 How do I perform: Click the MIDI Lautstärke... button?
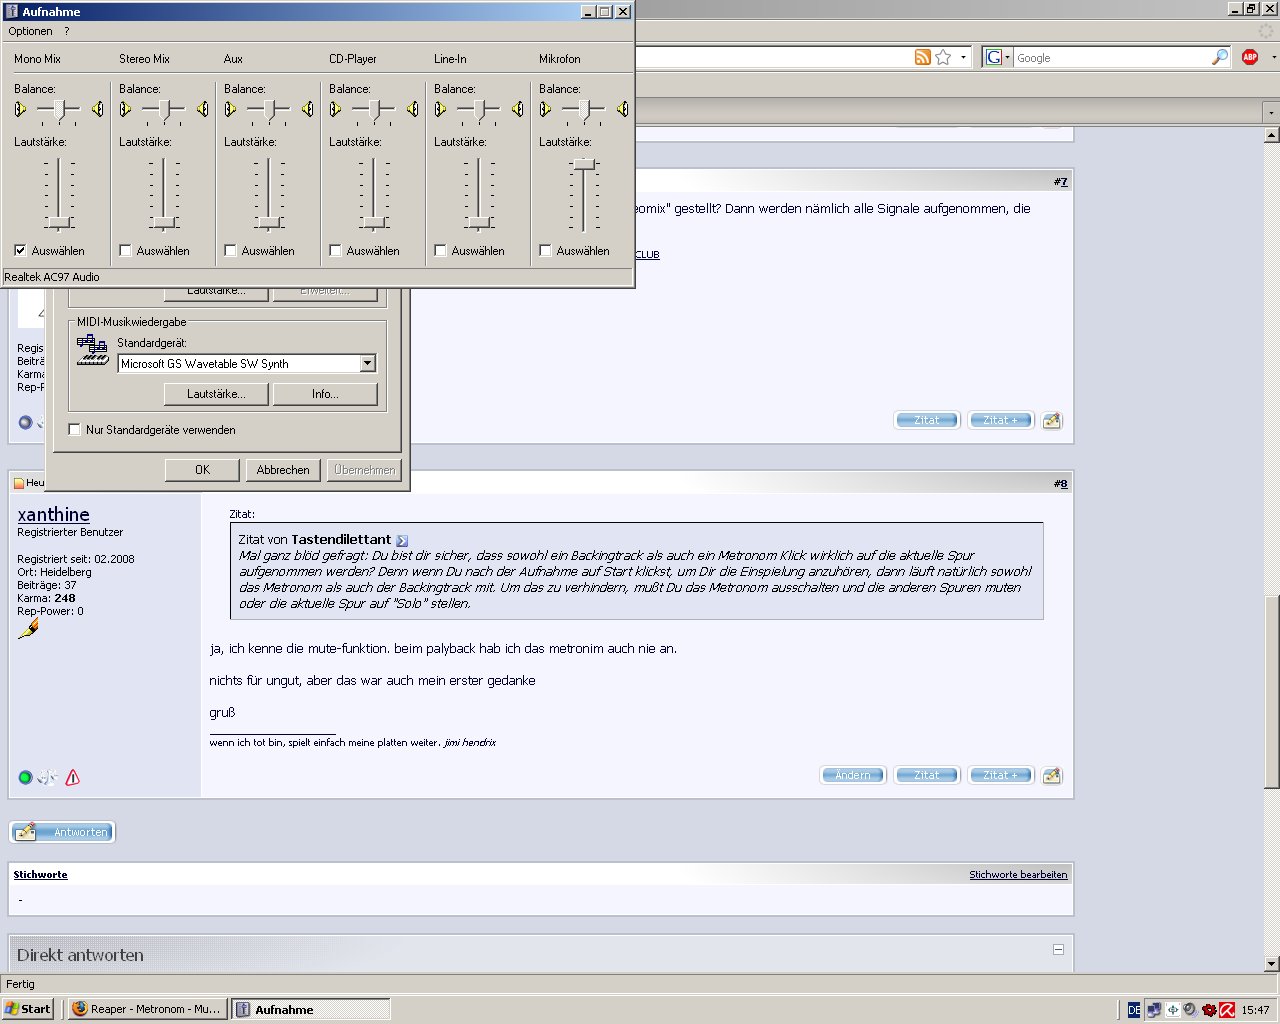(215, 394)
